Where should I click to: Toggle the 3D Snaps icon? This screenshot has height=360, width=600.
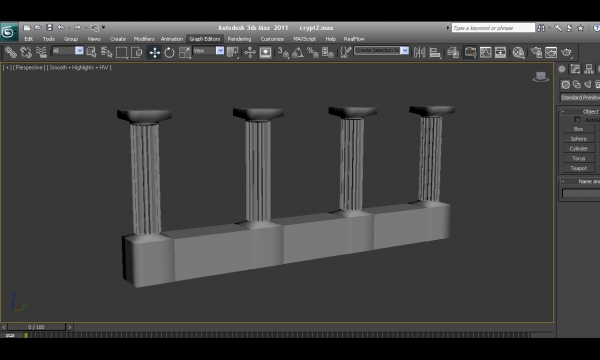tap(283, 52)
